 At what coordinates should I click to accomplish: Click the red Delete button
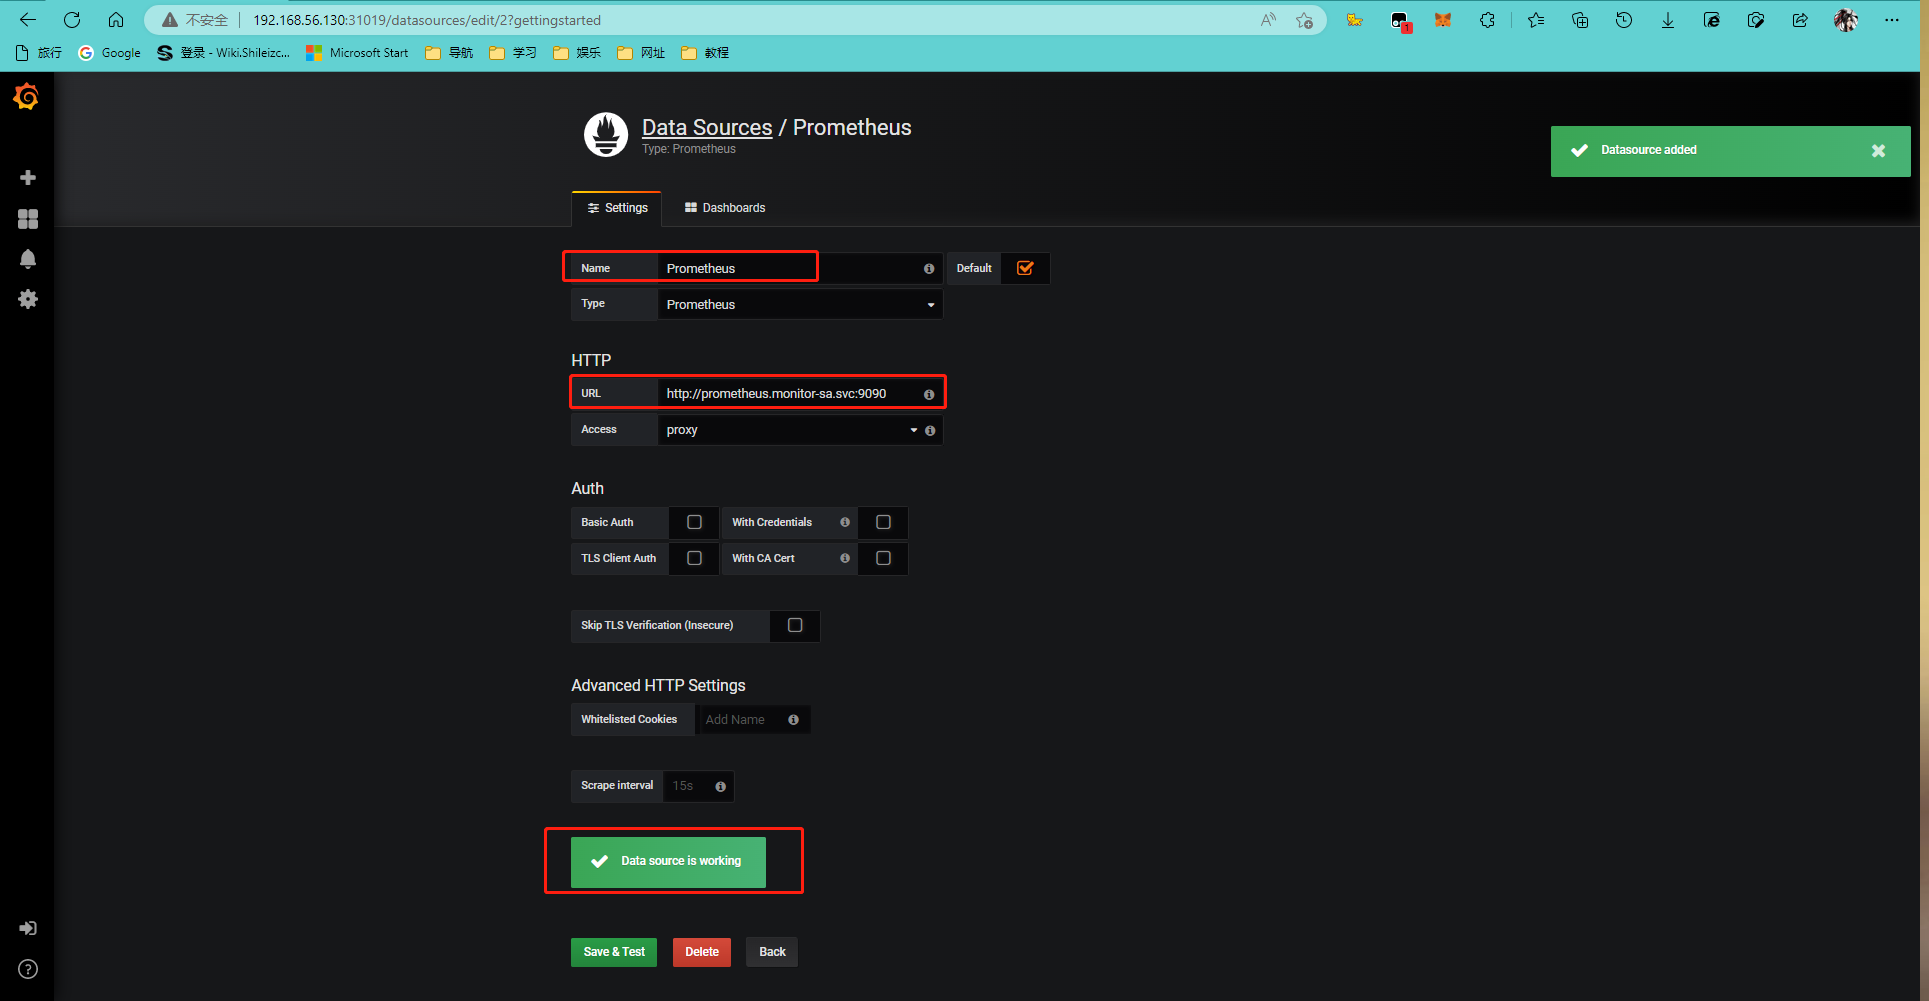[x=702, y=952]
